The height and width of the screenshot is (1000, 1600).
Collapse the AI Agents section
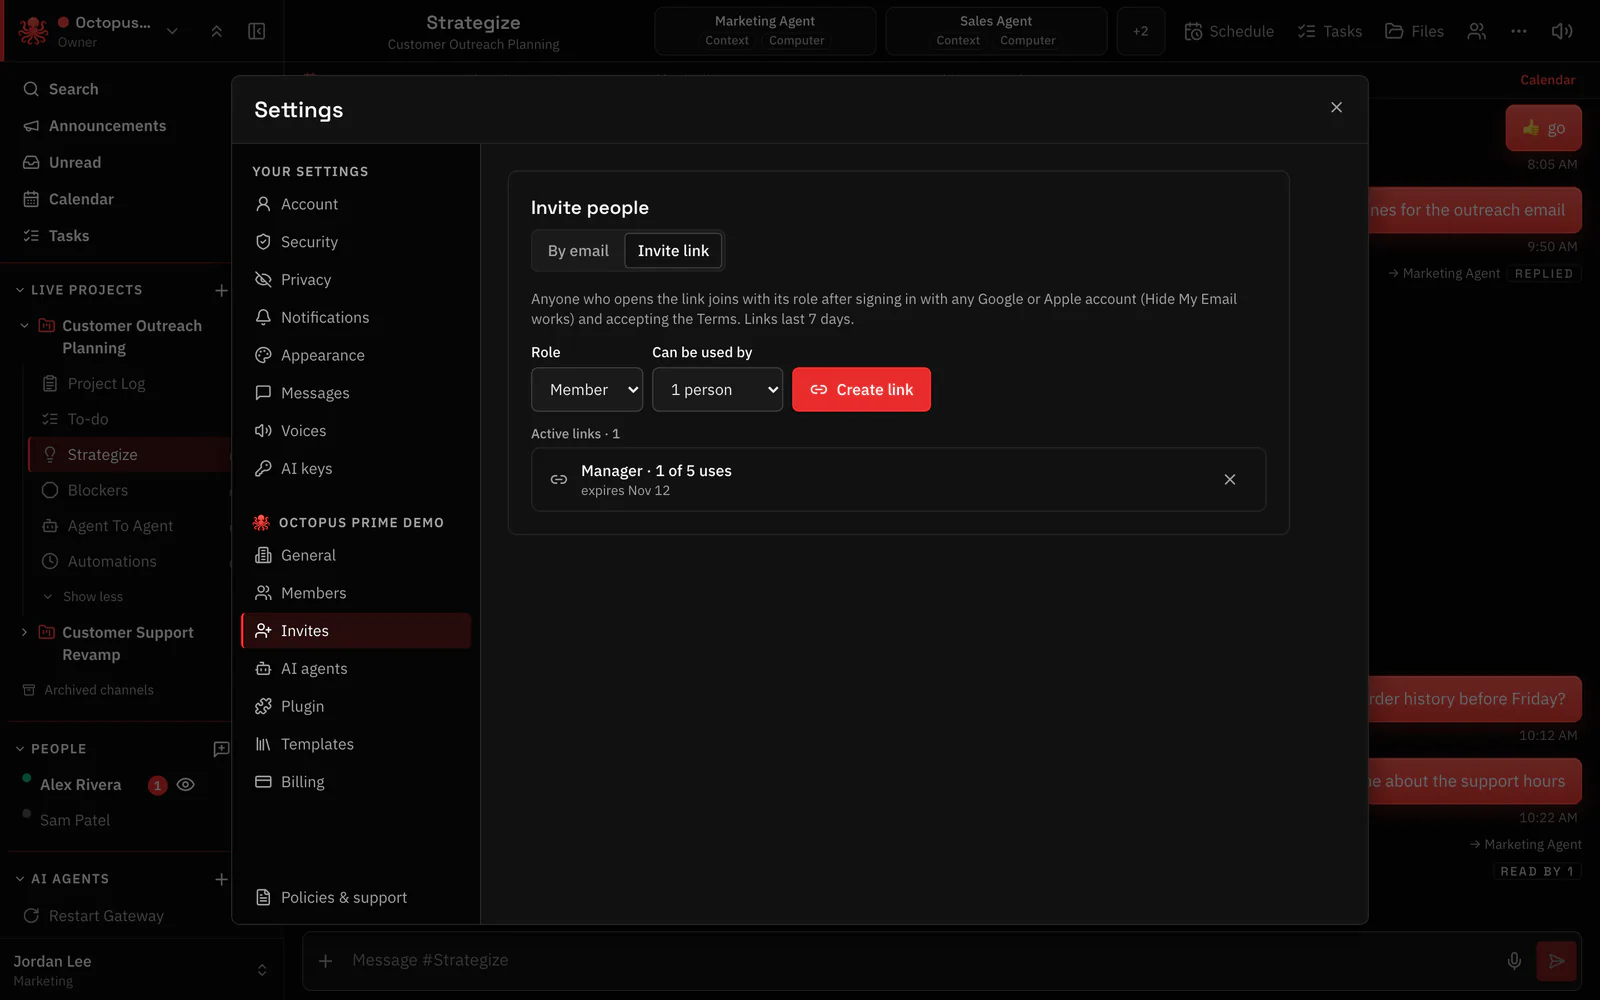tap(20, 879)
